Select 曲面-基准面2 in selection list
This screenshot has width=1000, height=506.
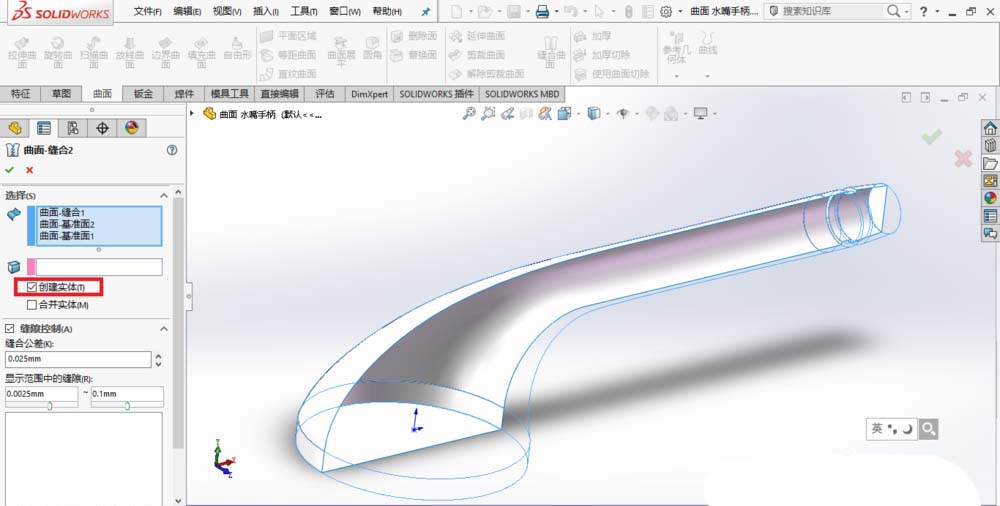pyautogui.click(x=67, y=225)
